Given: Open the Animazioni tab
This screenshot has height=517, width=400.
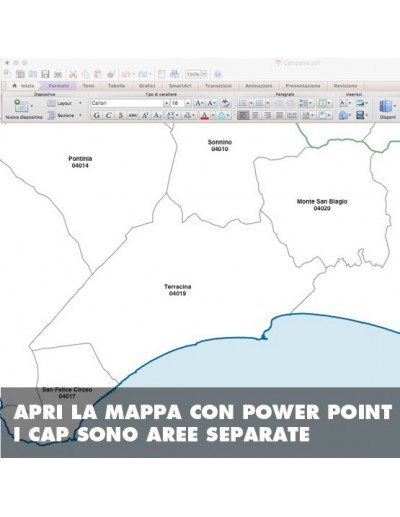Looking at the screenshot, I should click(x=259, y=86).
